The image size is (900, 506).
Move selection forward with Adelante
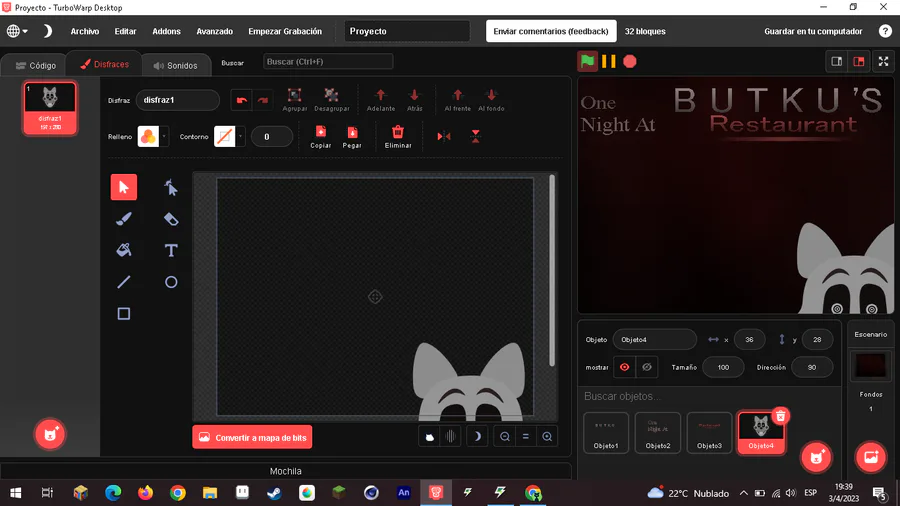click(x=381, y=99)
